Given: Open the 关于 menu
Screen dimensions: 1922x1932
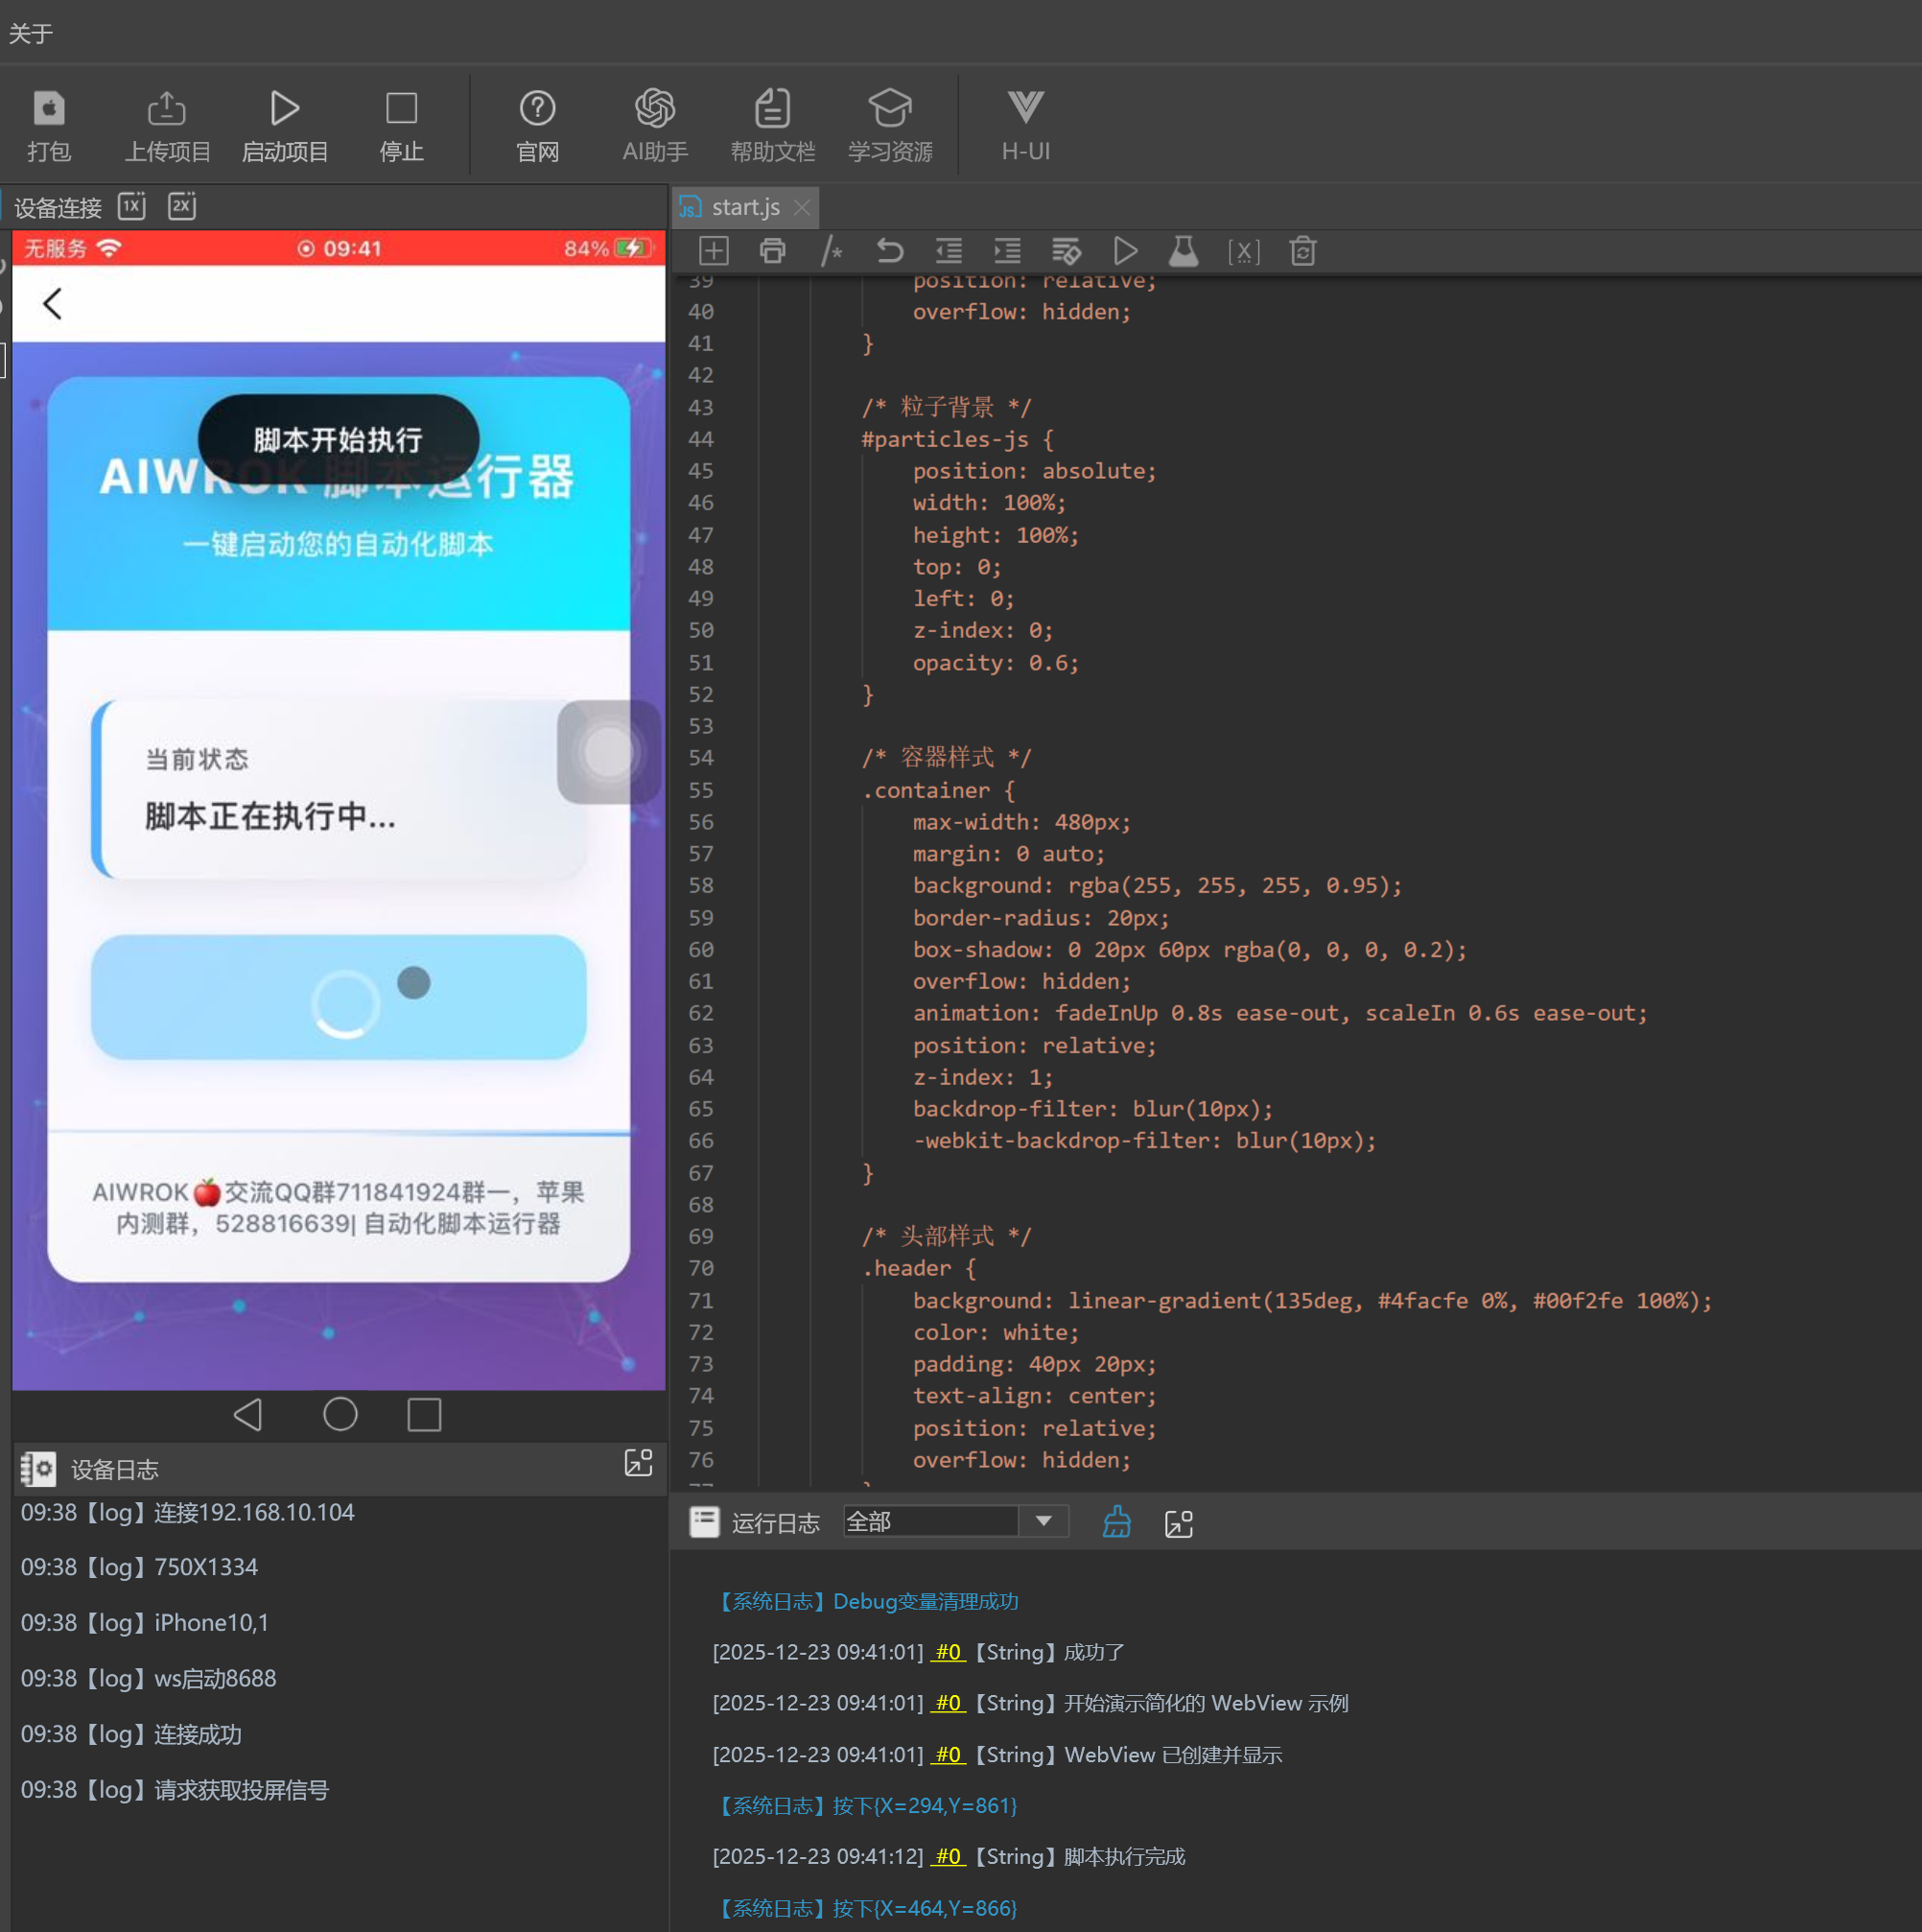Looking at the screenshot, I should [30, 33].
